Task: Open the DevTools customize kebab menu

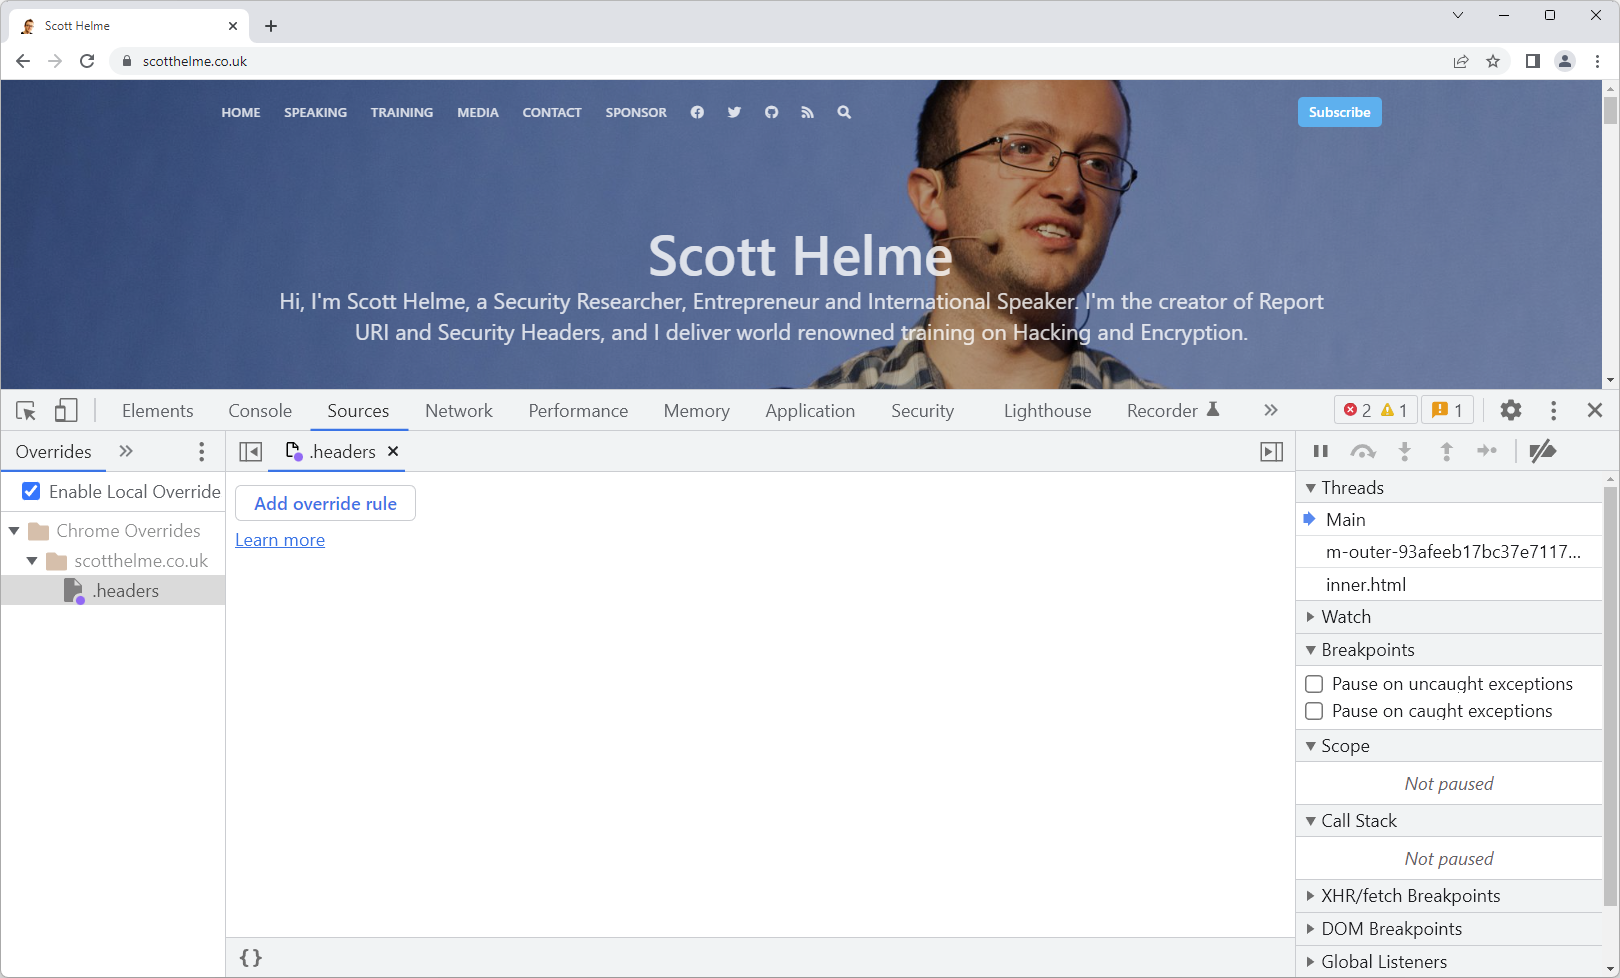Action: click(1553, 410)
